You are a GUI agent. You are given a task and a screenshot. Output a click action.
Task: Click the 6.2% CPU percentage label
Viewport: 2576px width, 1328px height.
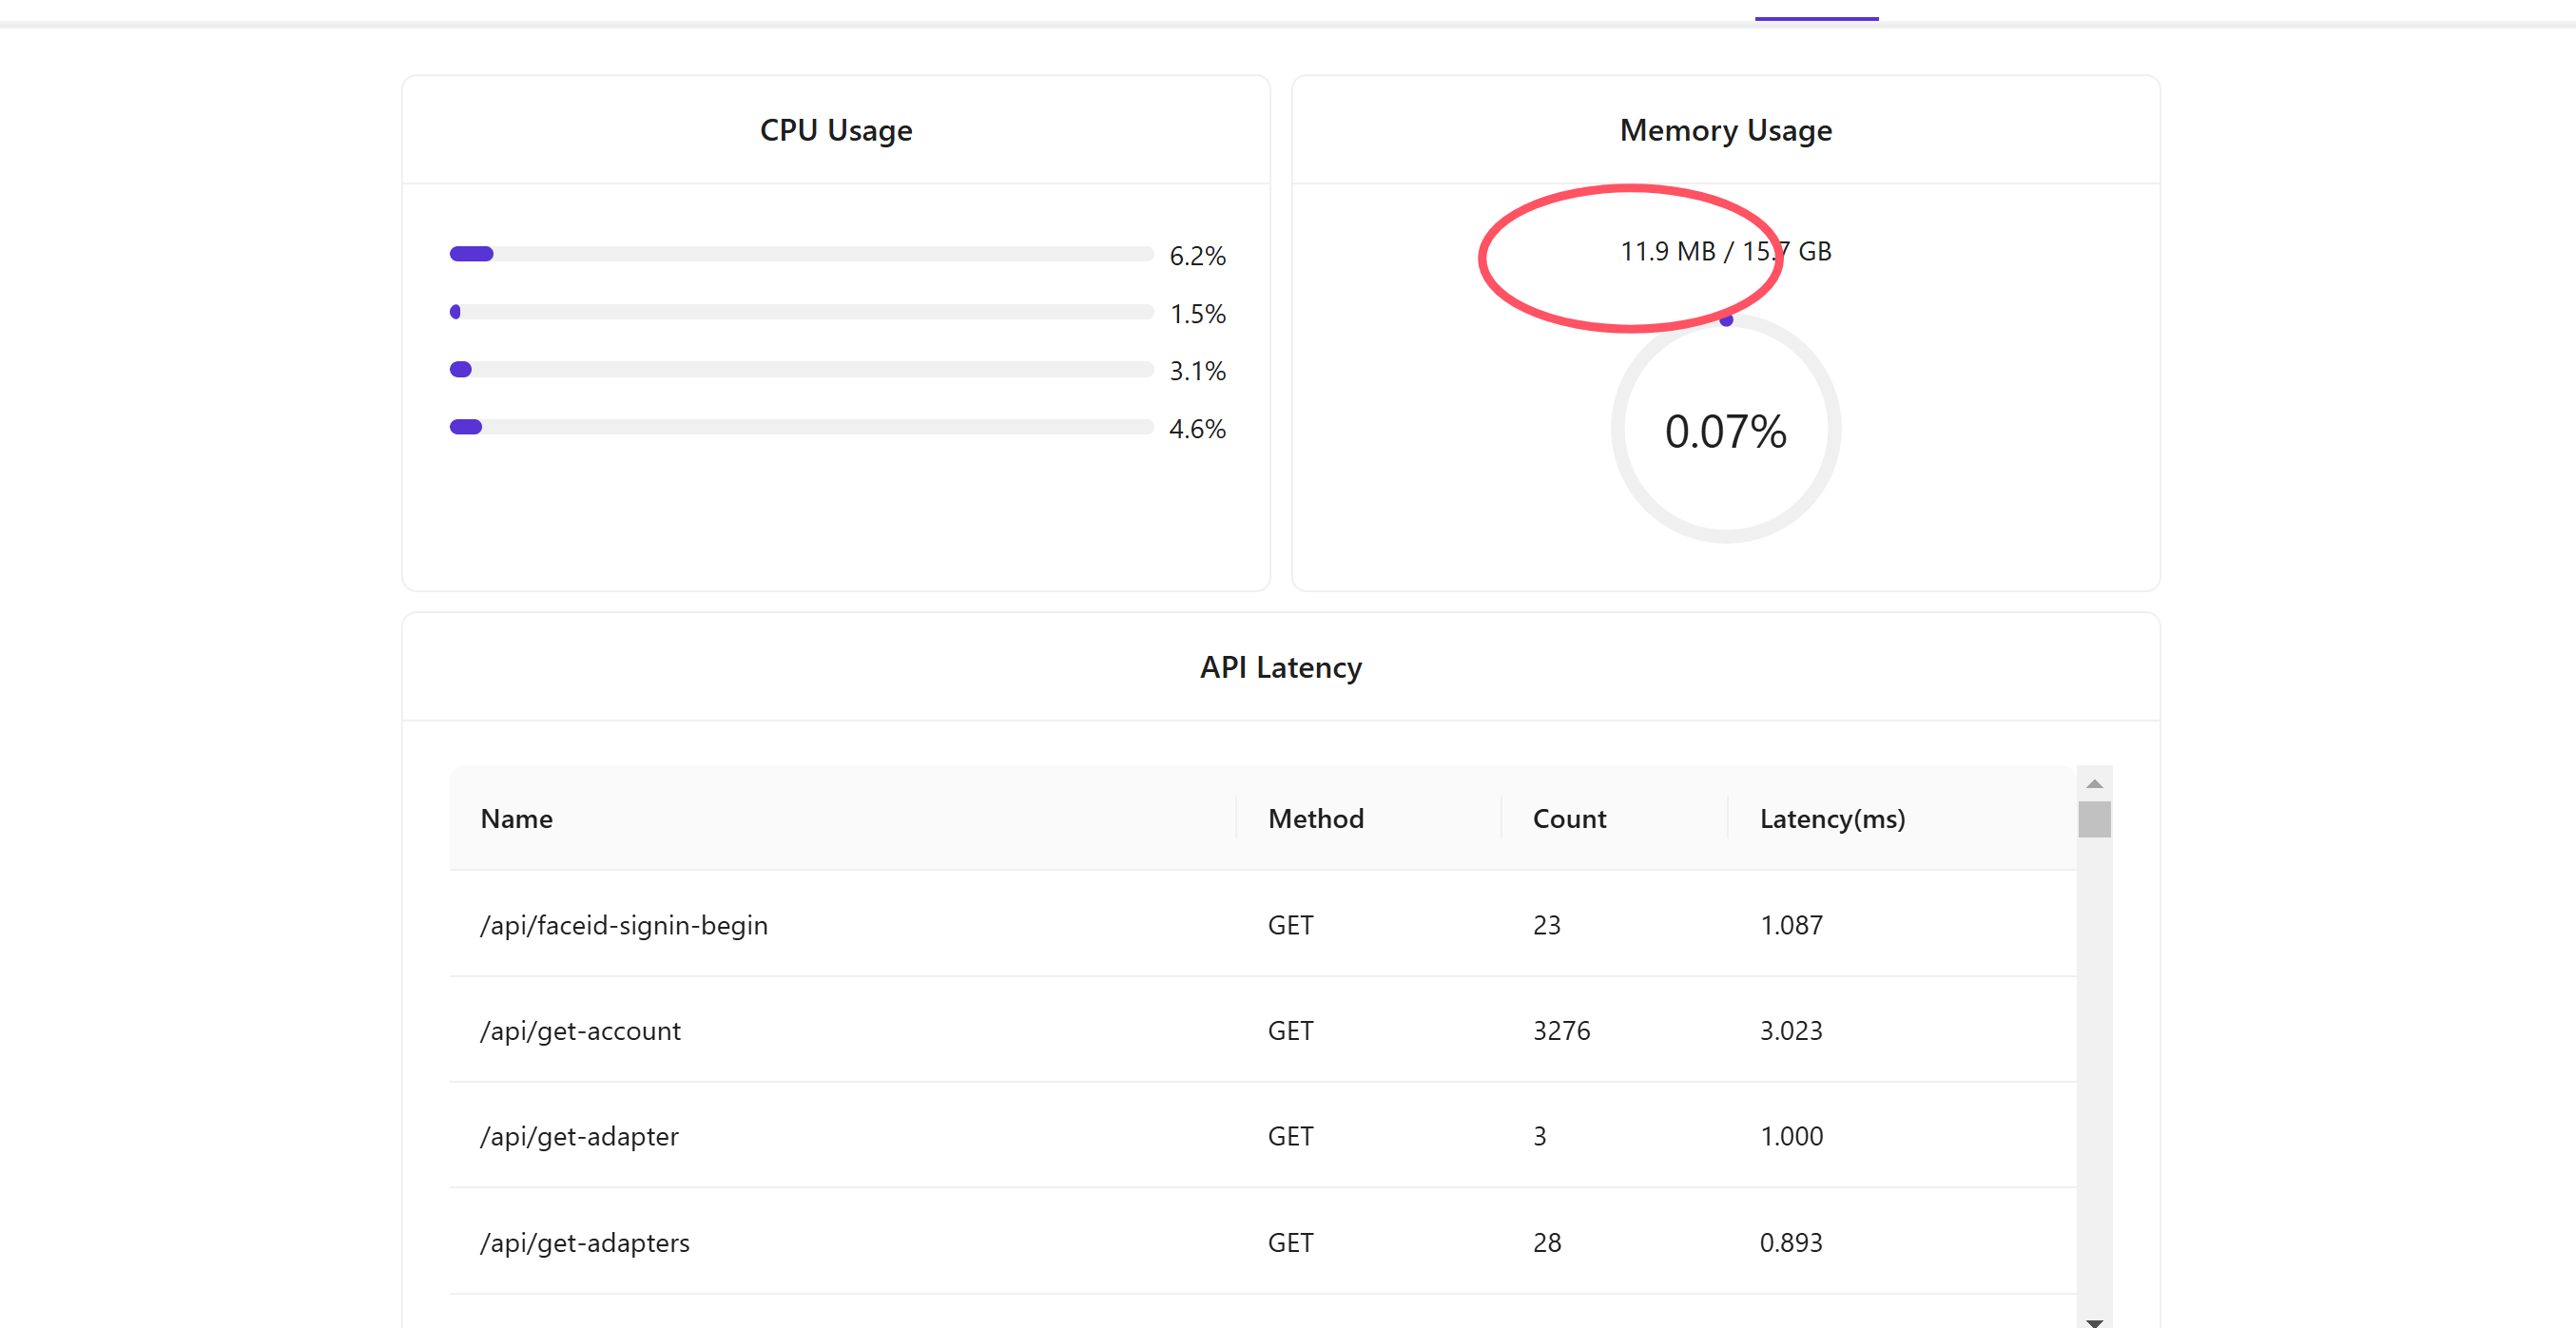click(1197, 256)
